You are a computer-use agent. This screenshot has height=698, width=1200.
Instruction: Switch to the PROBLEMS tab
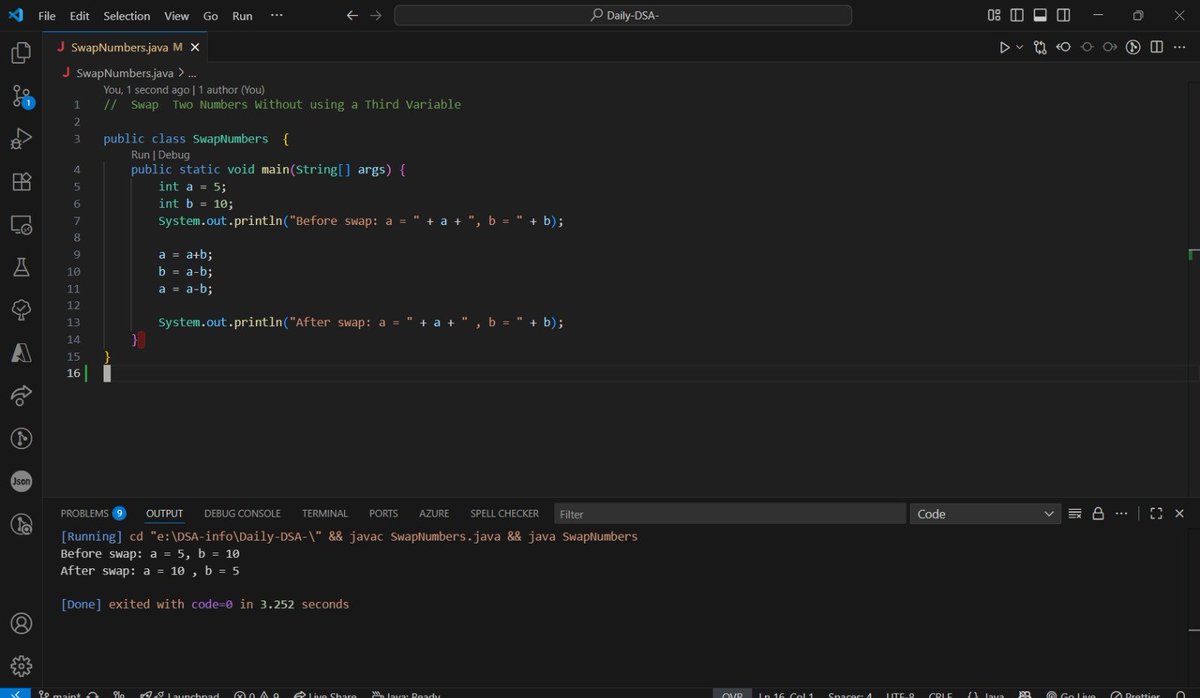(x=93, y=513)
